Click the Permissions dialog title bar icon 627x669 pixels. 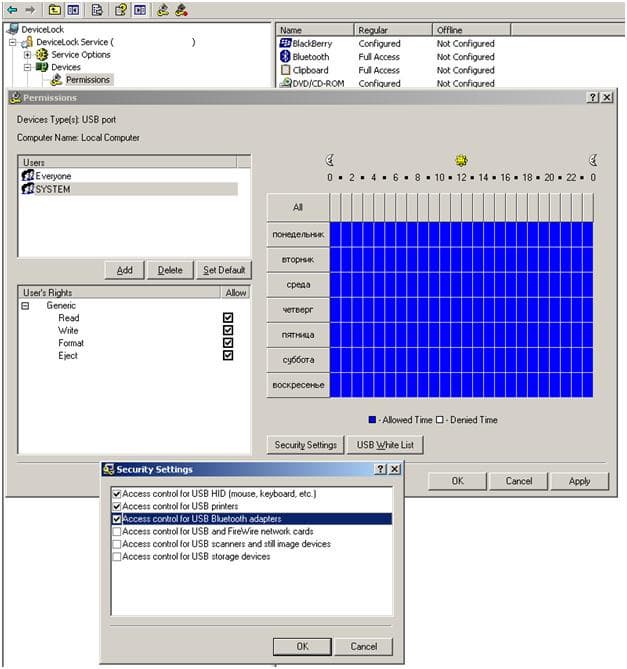pos(16,98)
